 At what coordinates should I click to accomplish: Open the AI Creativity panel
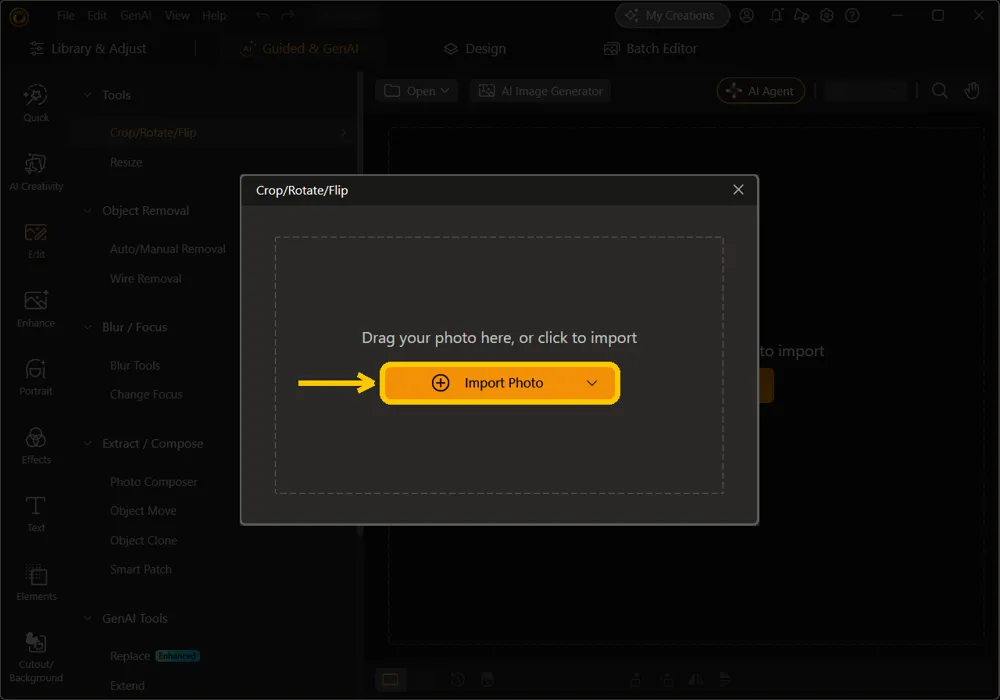click(36, 172)
